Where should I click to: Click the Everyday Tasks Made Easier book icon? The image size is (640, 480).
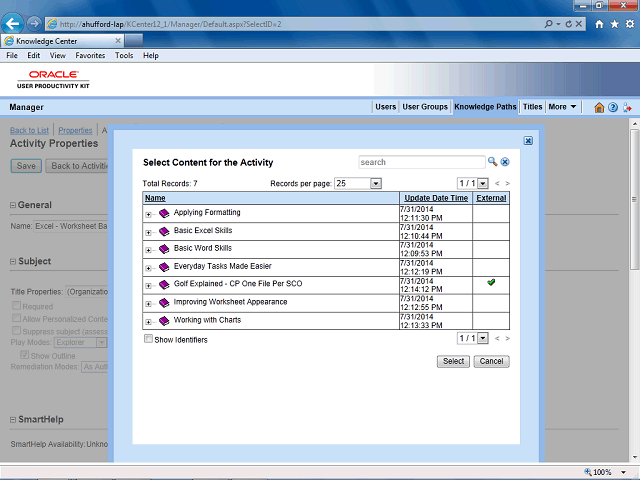[164, 267]
